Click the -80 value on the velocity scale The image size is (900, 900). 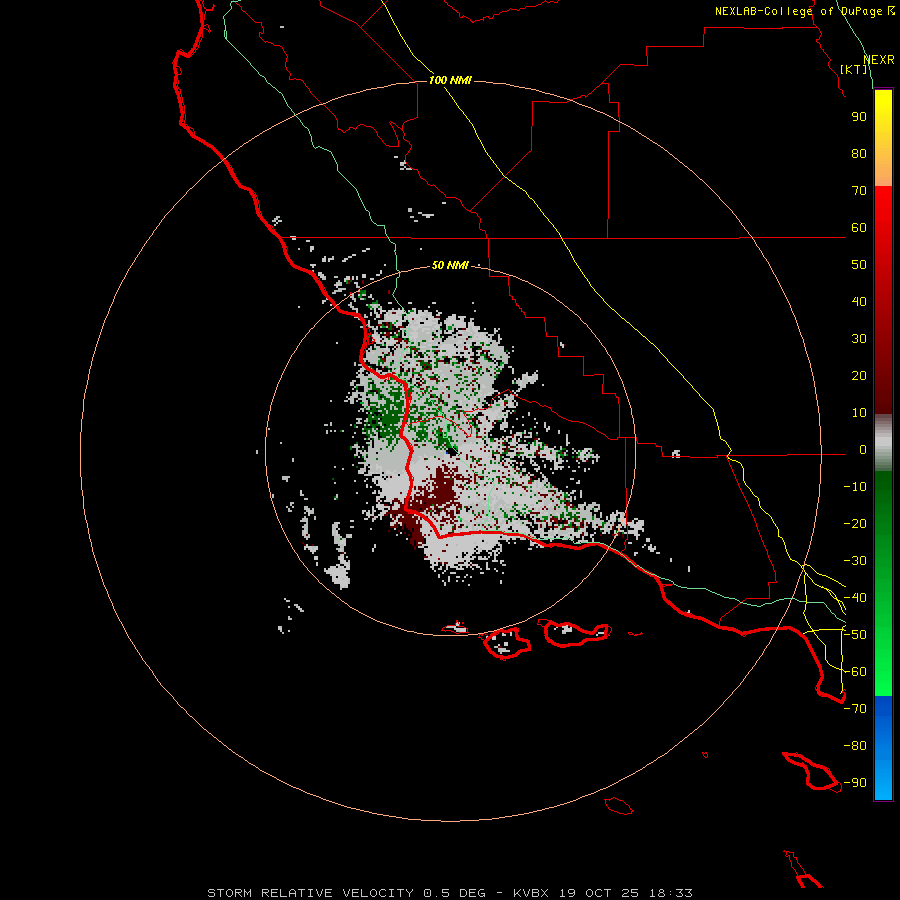point(855,746)
